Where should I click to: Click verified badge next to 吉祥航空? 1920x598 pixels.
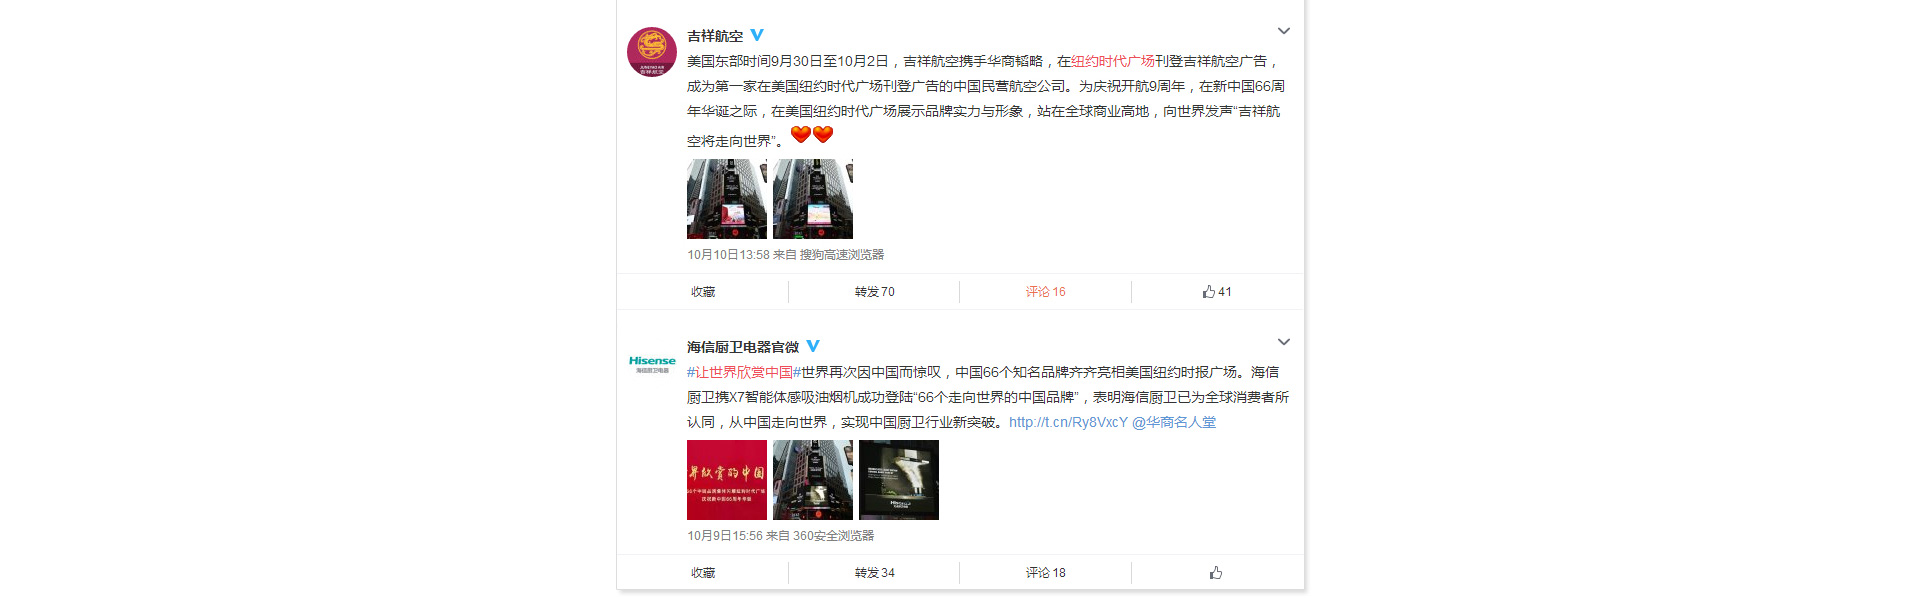coord(757,35)
